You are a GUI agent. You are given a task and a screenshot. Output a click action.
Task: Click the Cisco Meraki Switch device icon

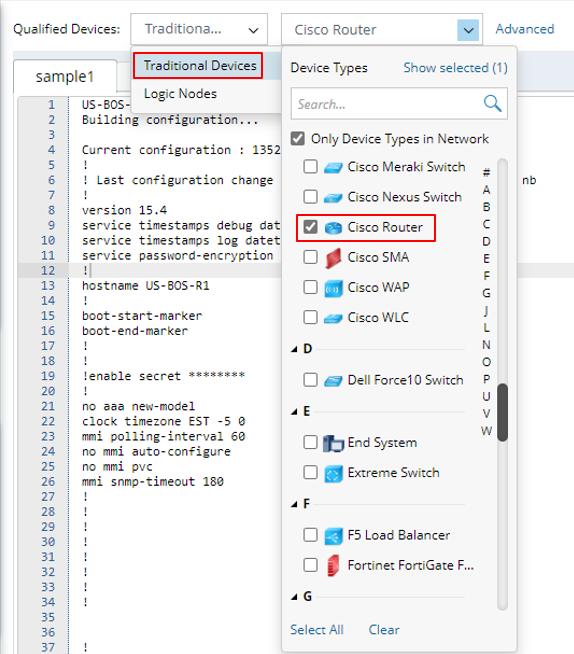333,167
